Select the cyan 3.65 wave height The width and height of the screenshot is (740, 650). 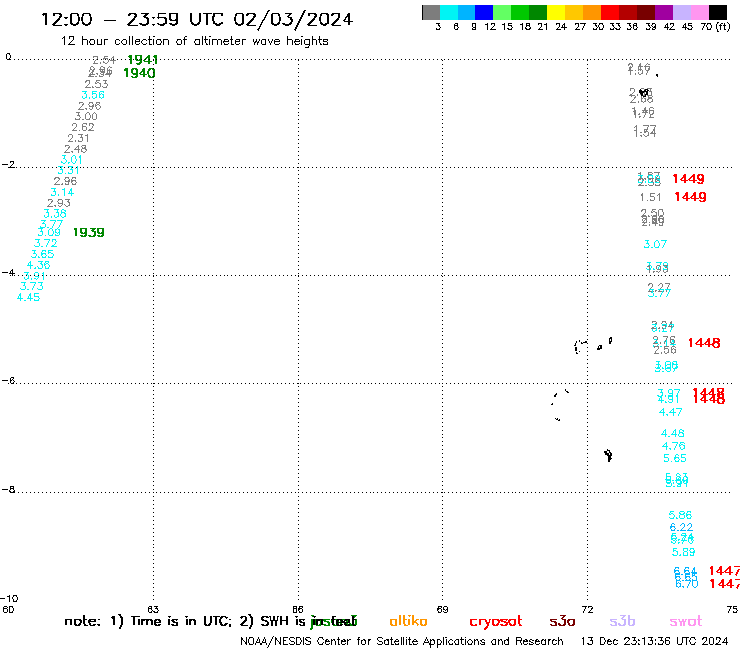(x=42, y=254)
